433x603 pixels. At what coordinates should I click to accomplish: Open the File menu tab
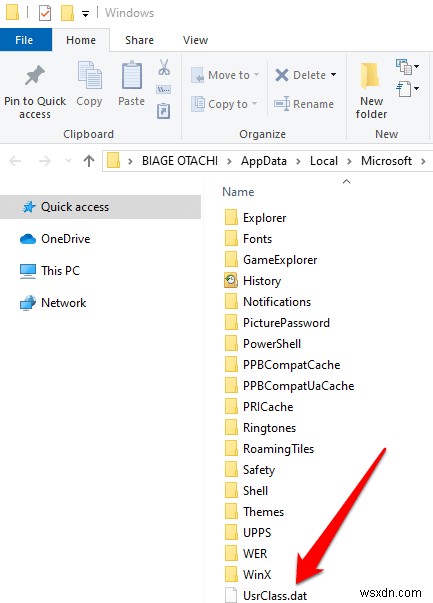(24, 40)
